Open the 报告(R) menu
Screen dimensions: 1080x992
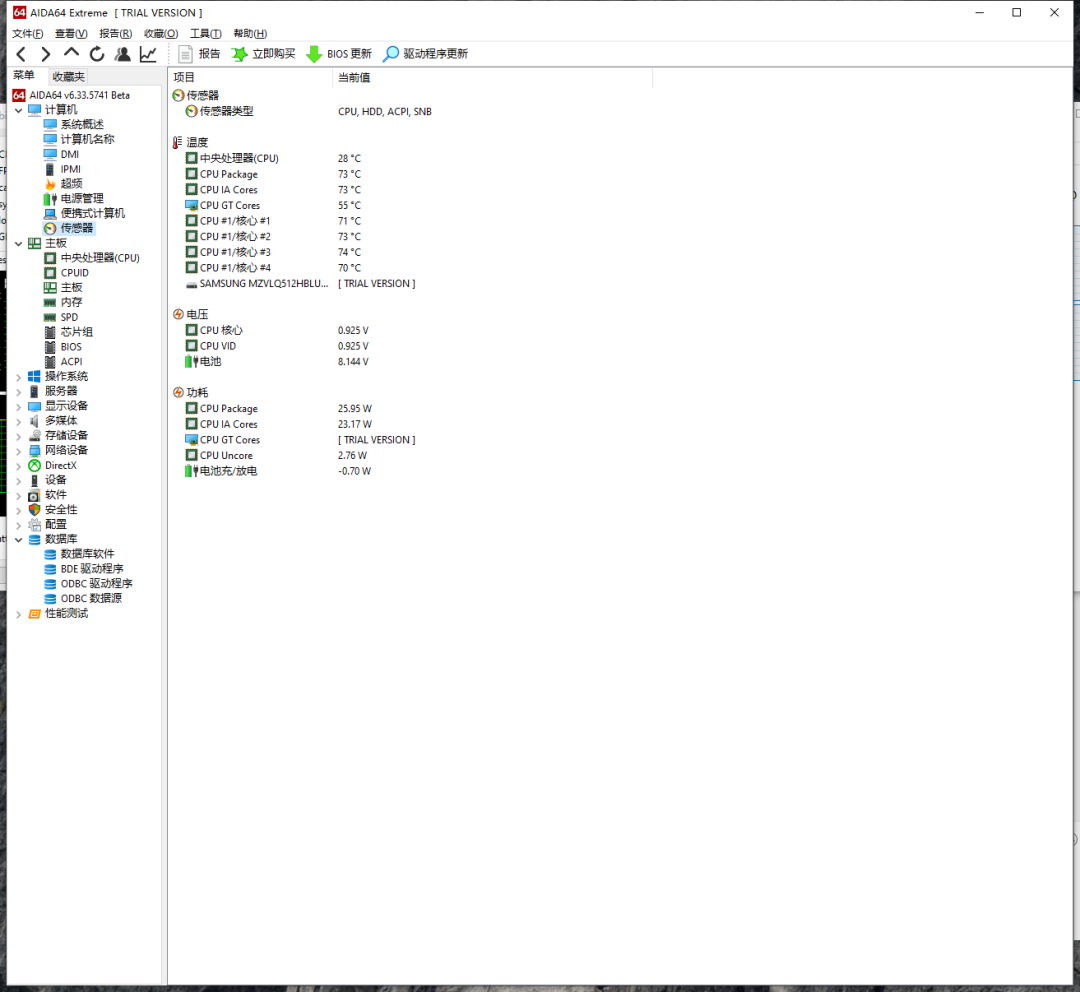[116, 34]
